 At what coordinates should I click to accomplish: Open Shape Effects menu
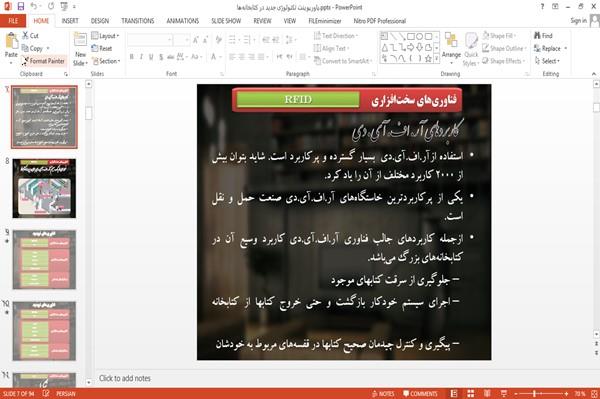(x=504, y=61)
